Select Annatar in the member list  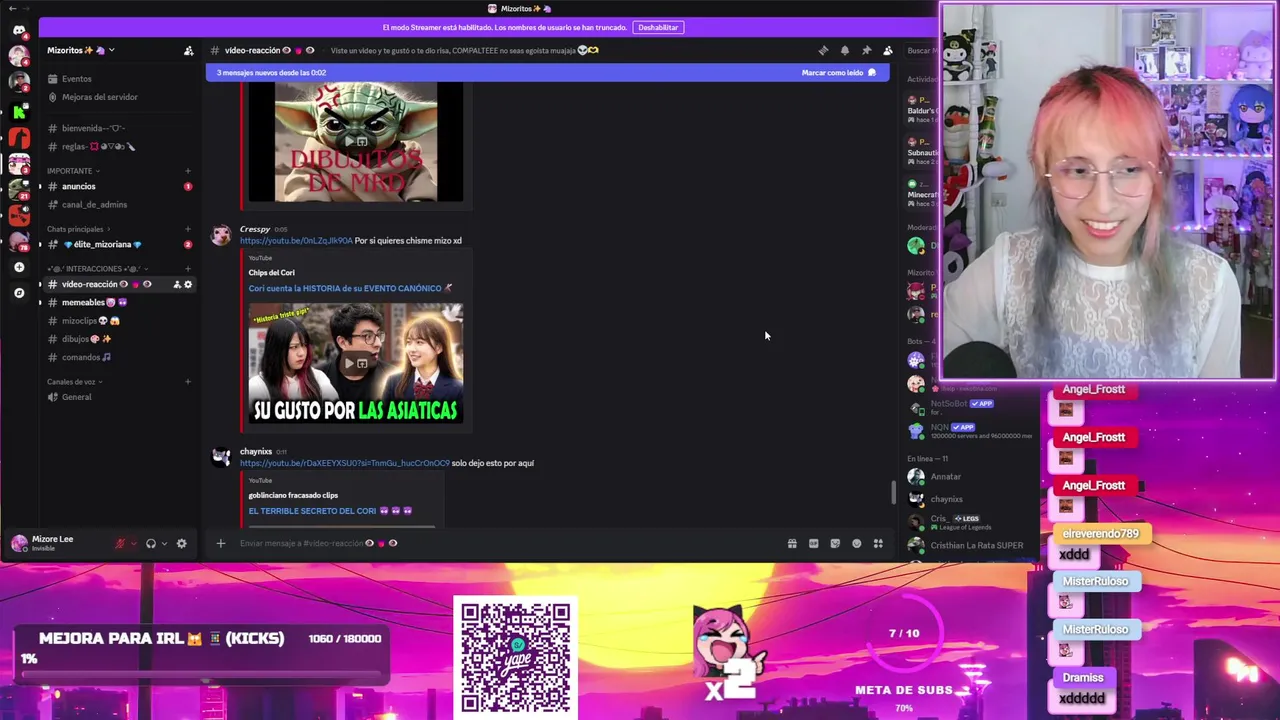coord(946,477)
